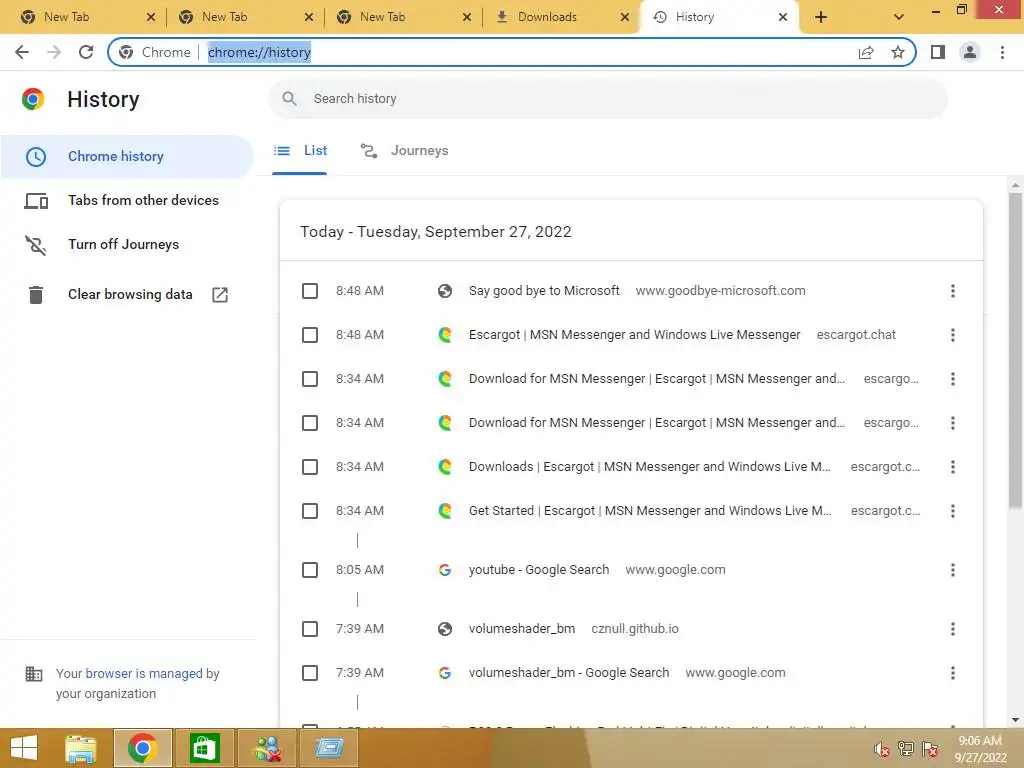Open actions menu for youtube - Google Search
The image size is (1024, 768).
tap(953, 570)
